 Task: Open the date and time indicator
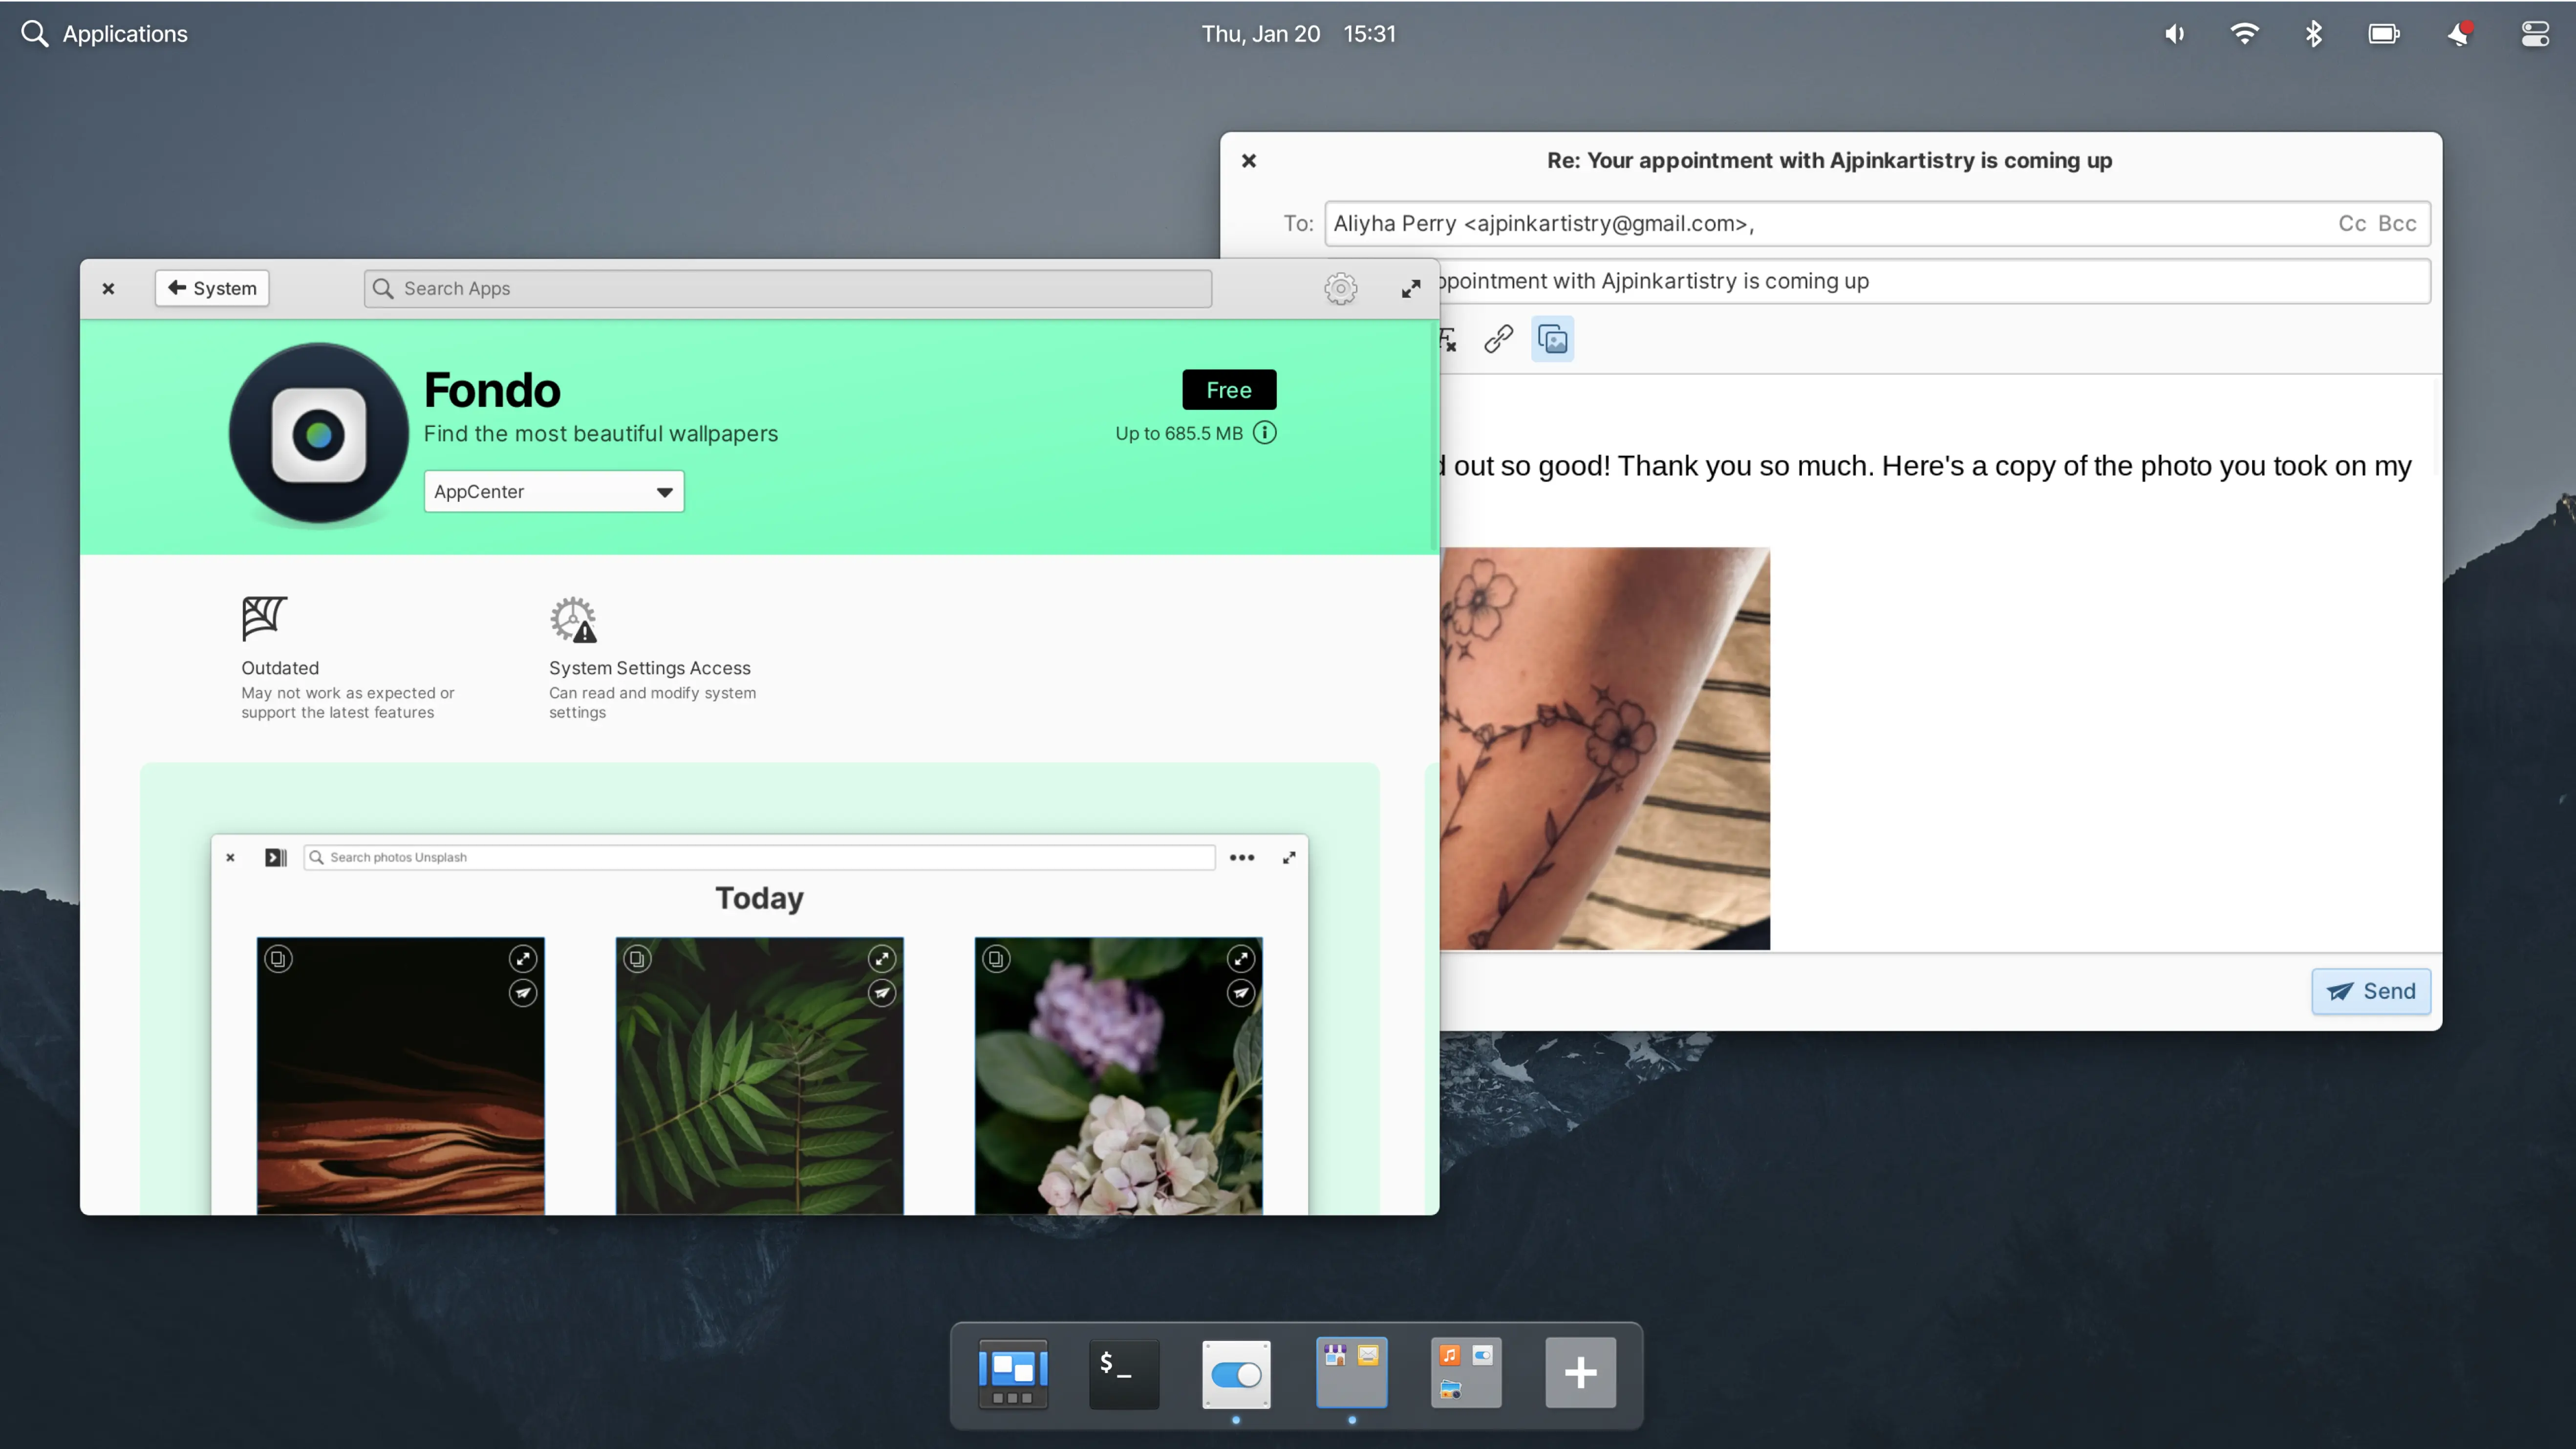point(1297,34)
